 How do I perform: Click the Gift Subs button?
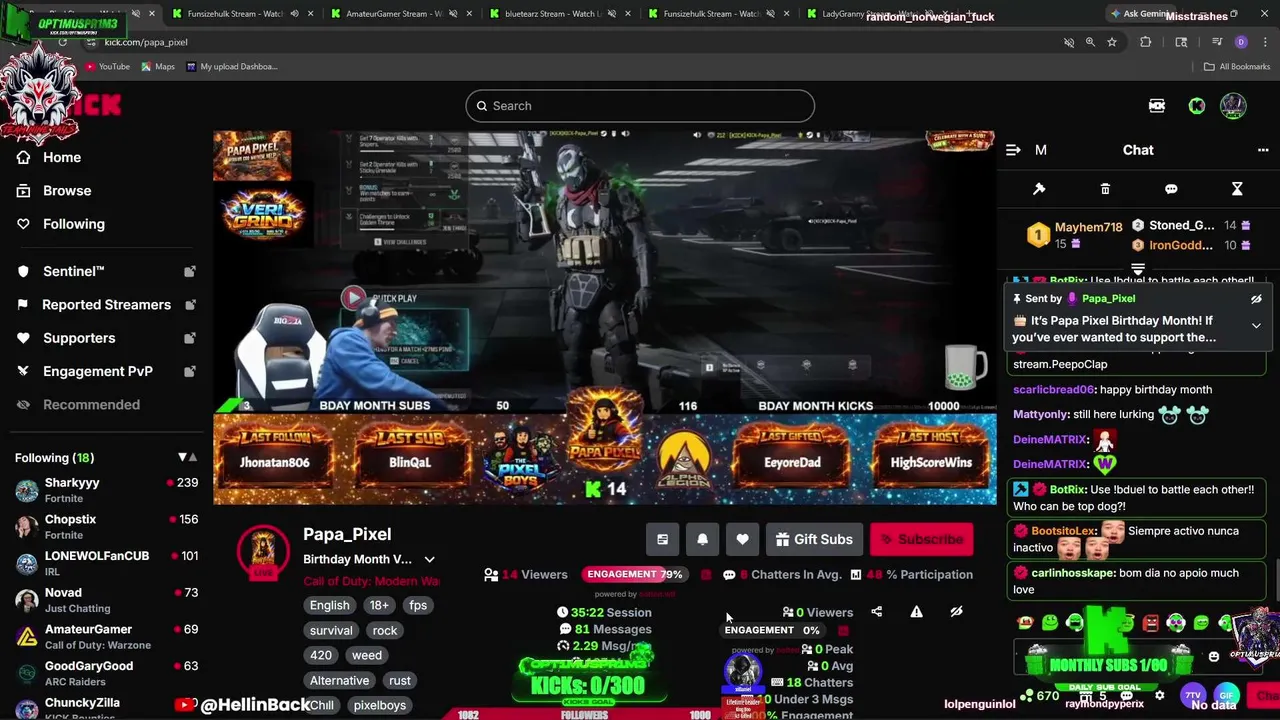813,539
